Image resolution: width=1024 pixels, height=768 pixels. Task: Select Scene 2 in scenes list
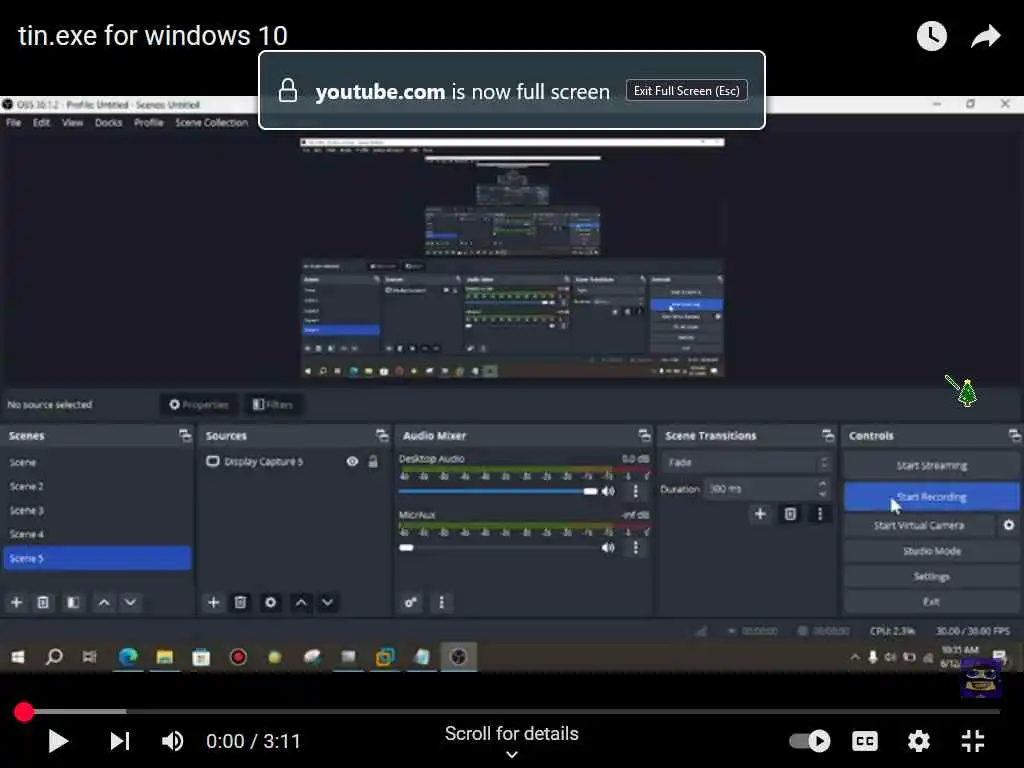click(x=97, y=487)
